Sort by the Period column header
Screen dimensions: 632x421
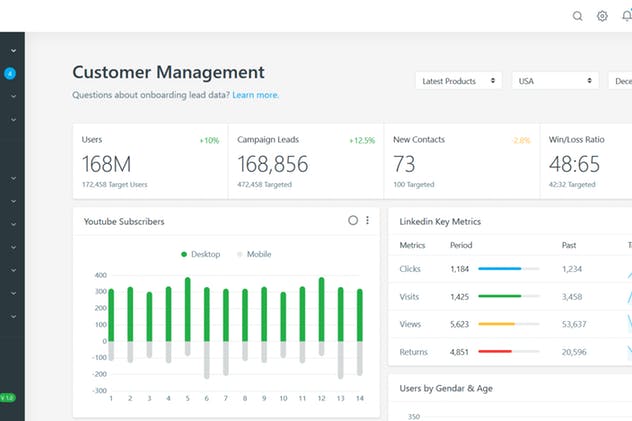pyautogui.click(x=461, y=245)
